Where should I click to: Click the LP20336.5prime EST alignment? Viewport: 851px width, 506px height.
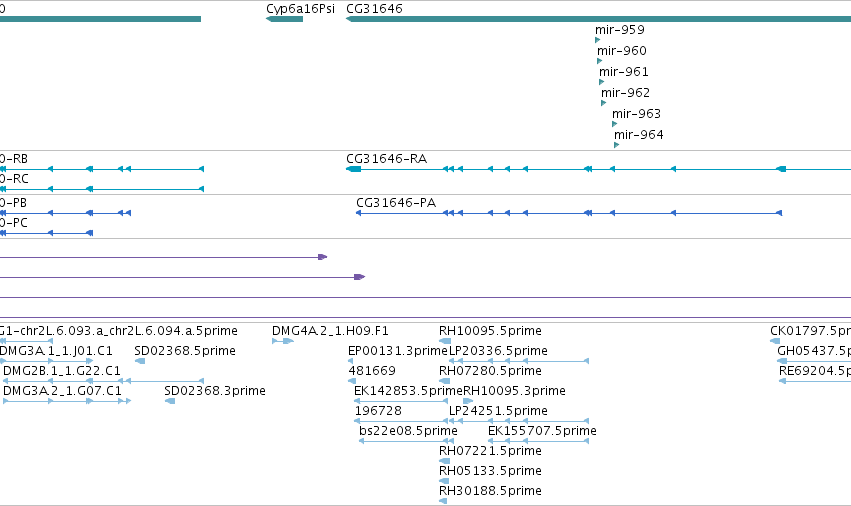[x=519, y=361]
